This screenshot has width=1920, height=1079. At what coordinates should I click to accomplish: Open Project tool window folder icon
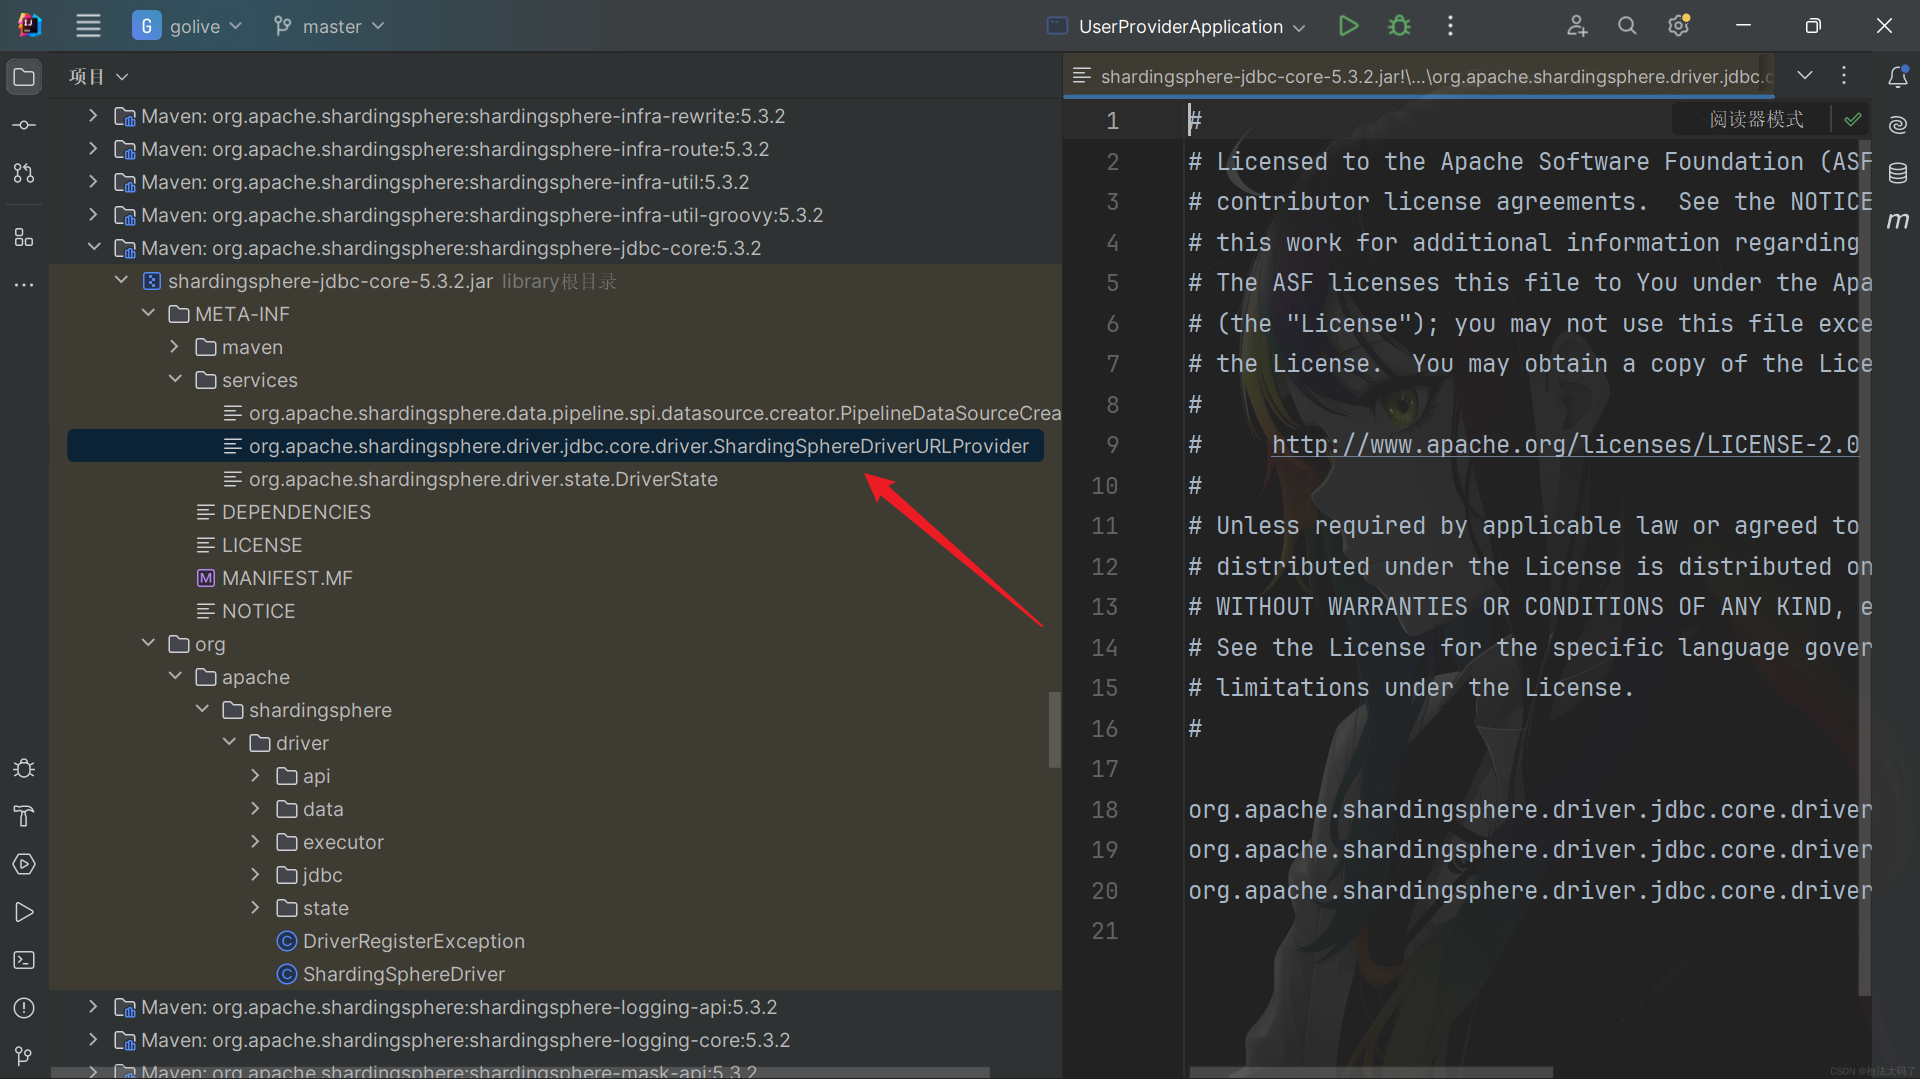[x=24, y=77]
